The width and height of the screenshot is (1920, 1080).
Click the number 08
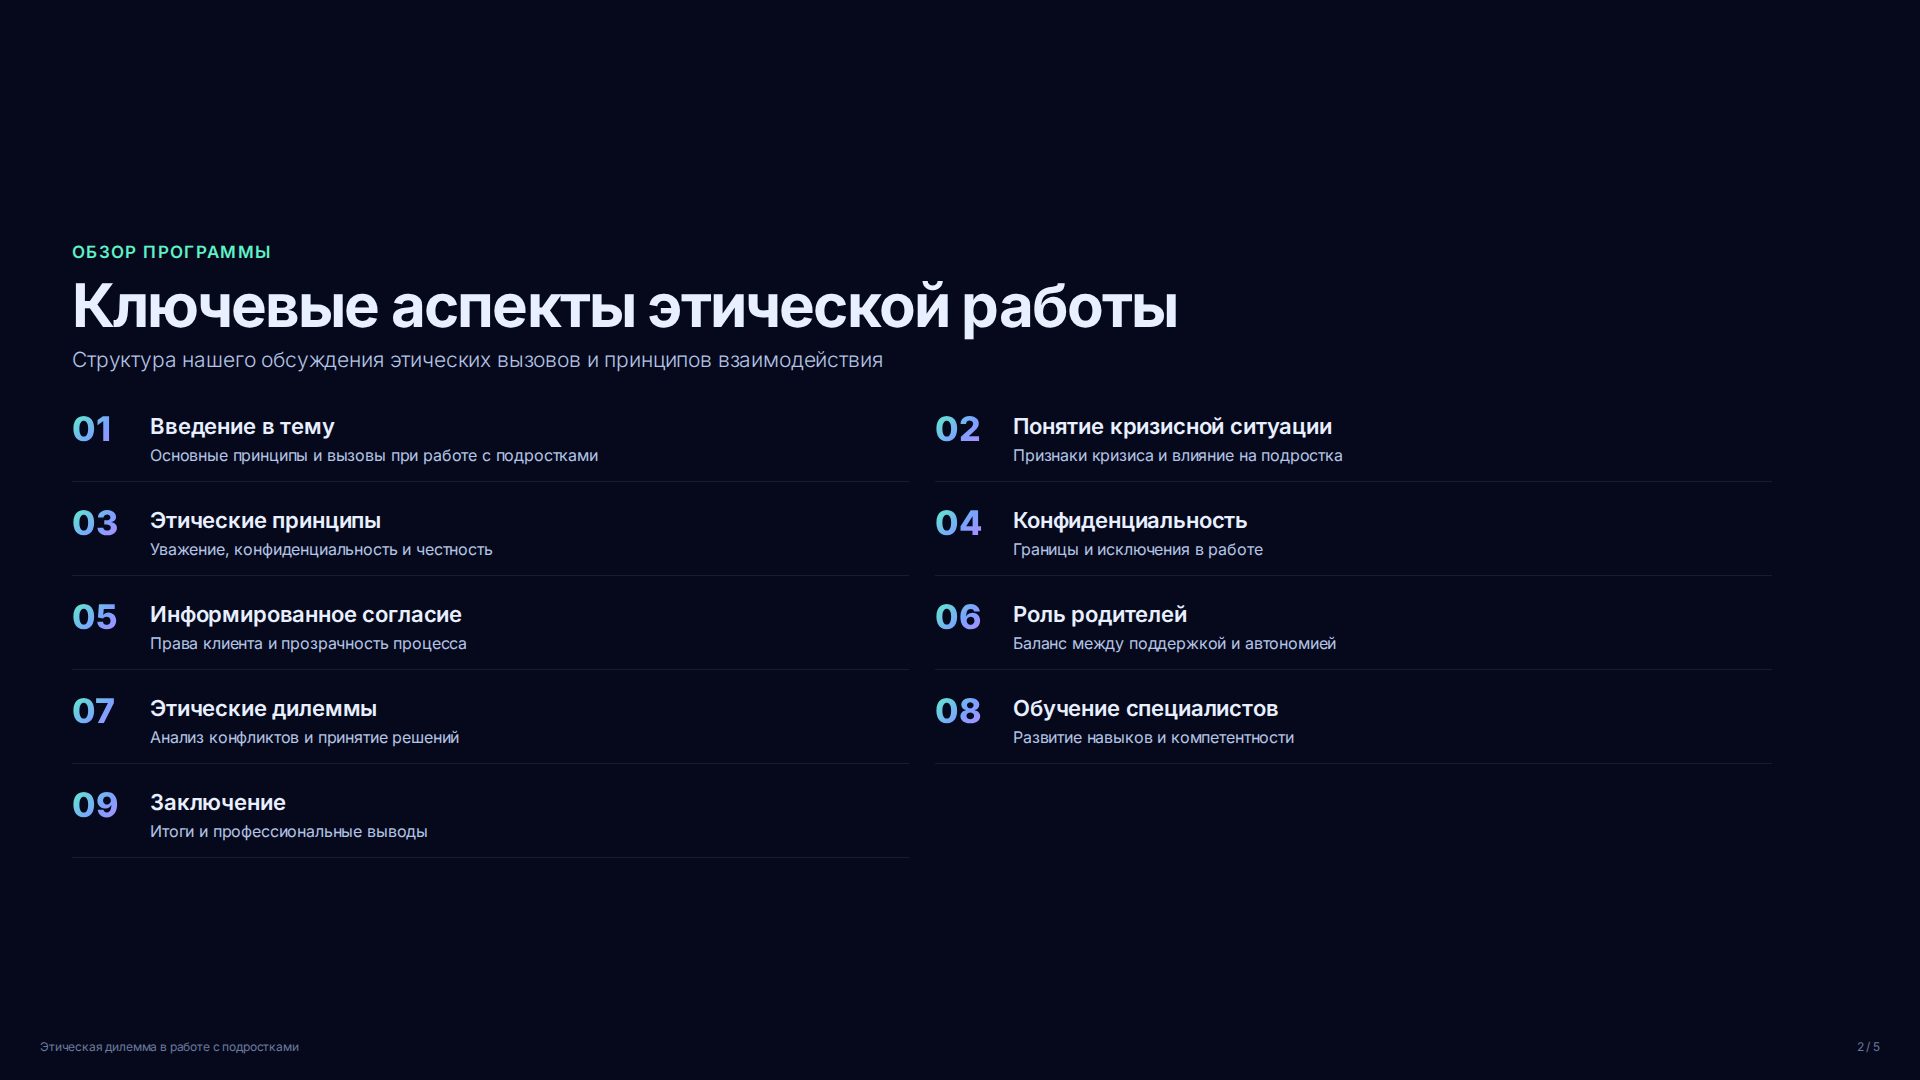pyautogui.click(x=958, y=711)
